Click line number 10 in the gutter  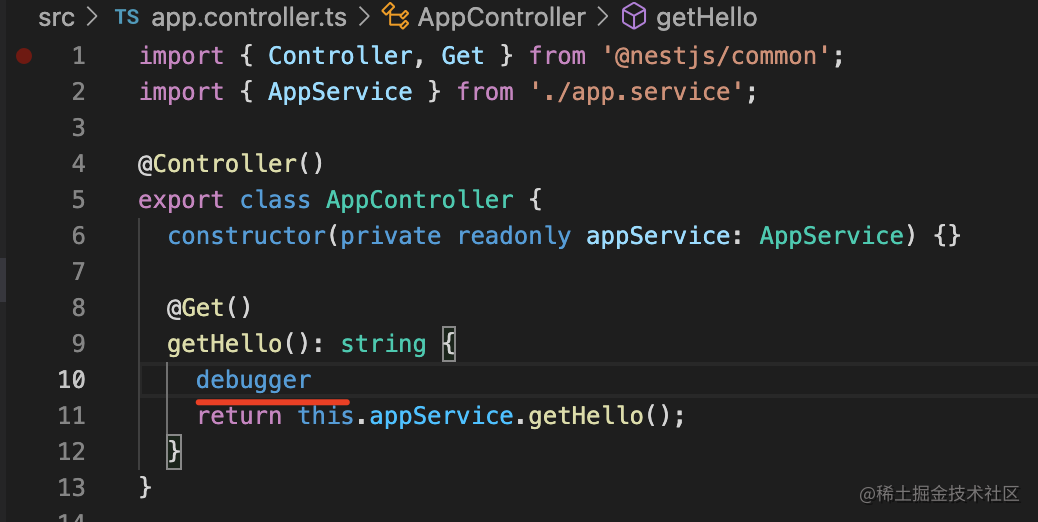click(71, 380)
